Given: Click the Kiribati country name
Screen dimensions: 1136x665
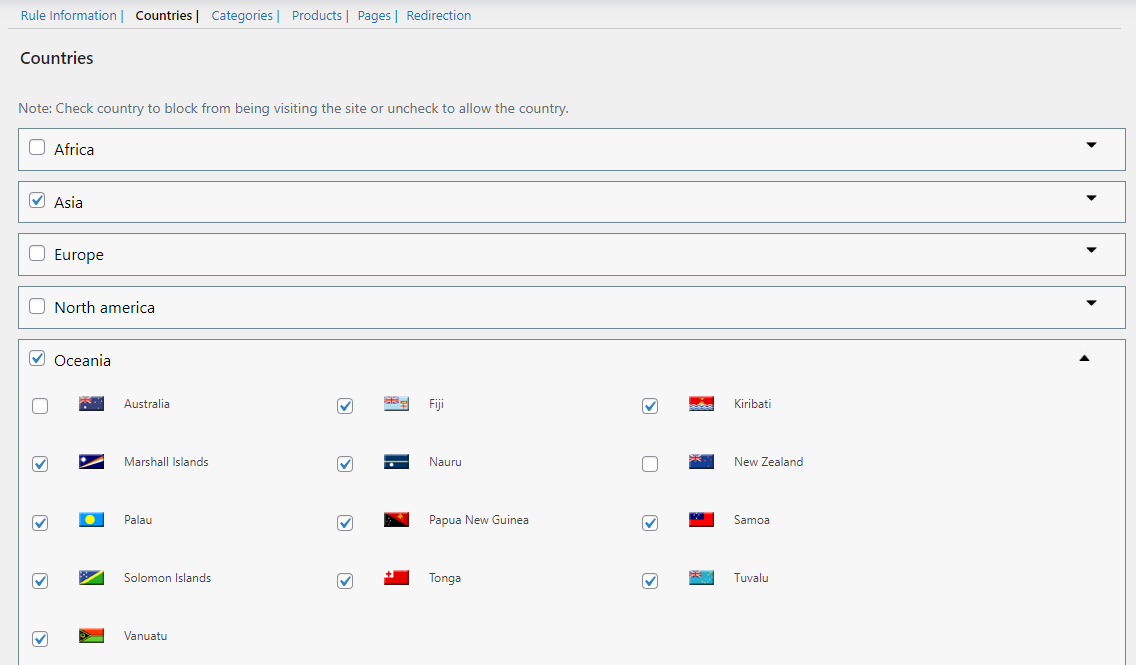Looking at the screenshot, I should [752, 403].
